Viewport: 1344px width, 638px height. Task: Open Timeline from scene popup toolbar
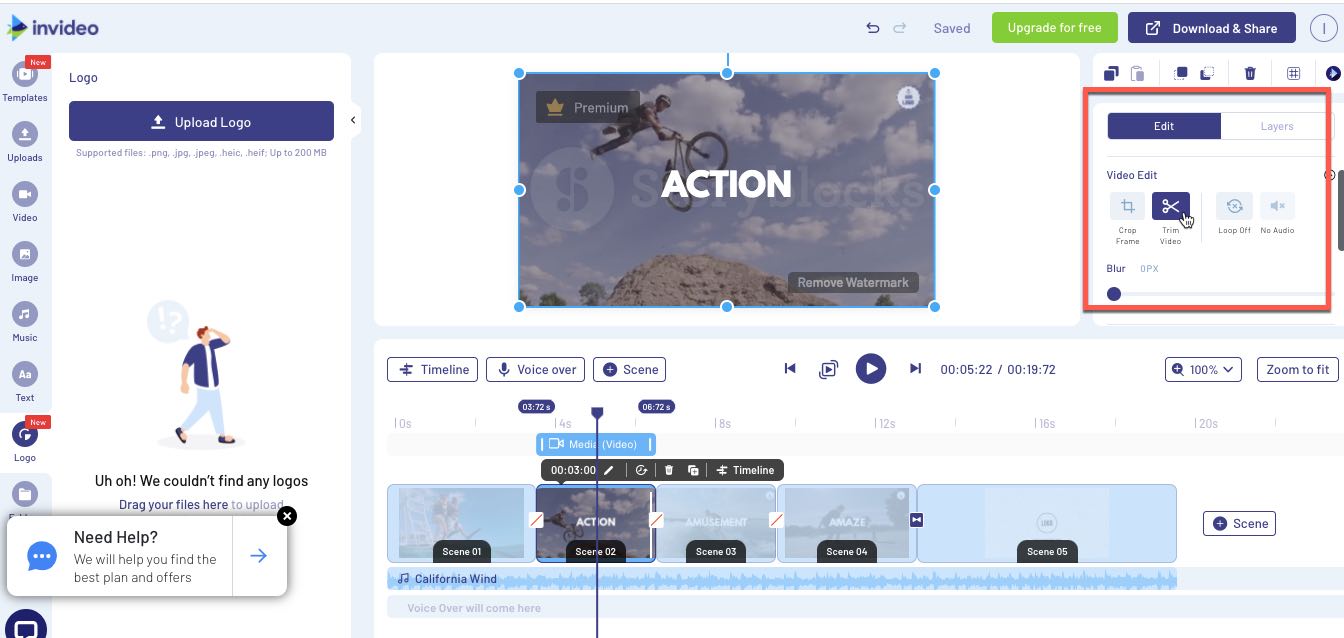(745, 470)
